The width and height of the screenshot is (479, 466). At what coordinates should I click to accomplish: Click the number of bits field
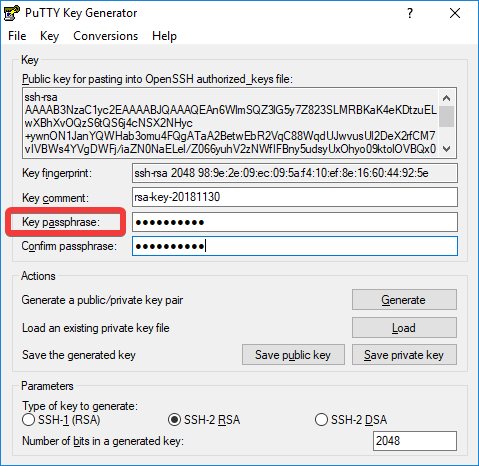point(415,441)
